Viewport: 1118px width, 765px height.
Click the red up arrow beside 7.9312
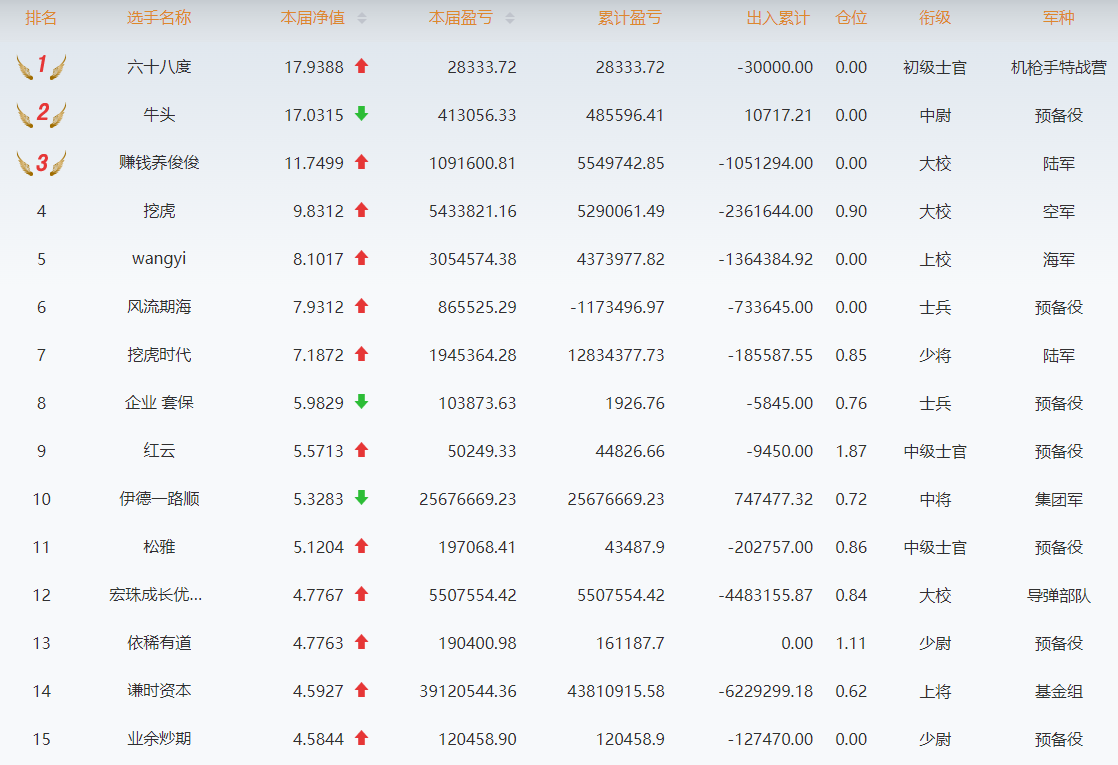[x=361, y=306]
